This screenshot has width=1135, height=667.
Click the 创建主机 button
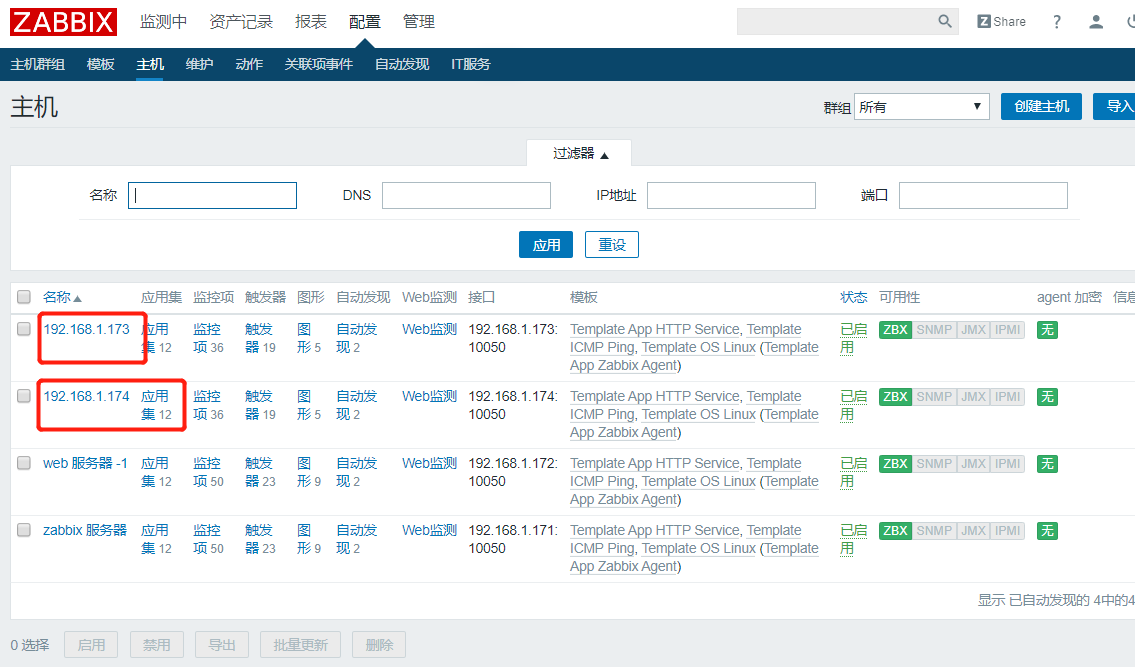click(x=1041, y=106)
